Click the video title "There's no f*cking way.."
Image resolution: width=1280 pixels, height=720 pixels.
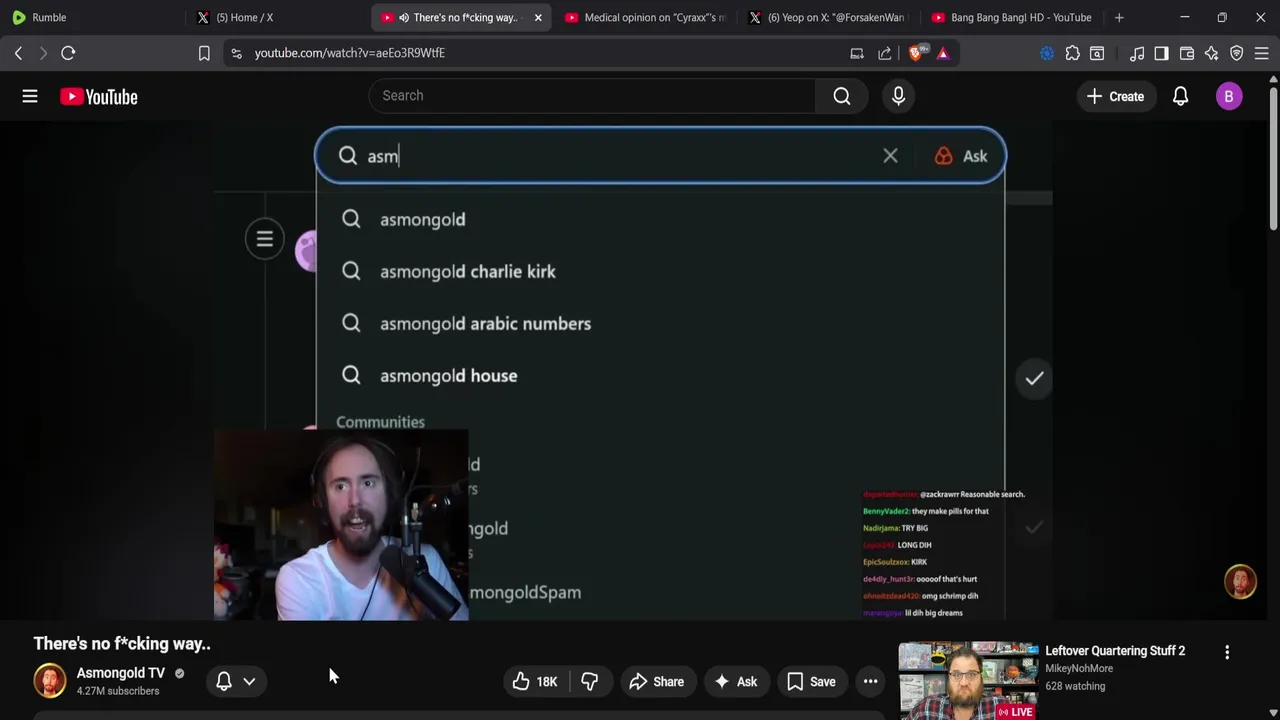click(122, 644)
